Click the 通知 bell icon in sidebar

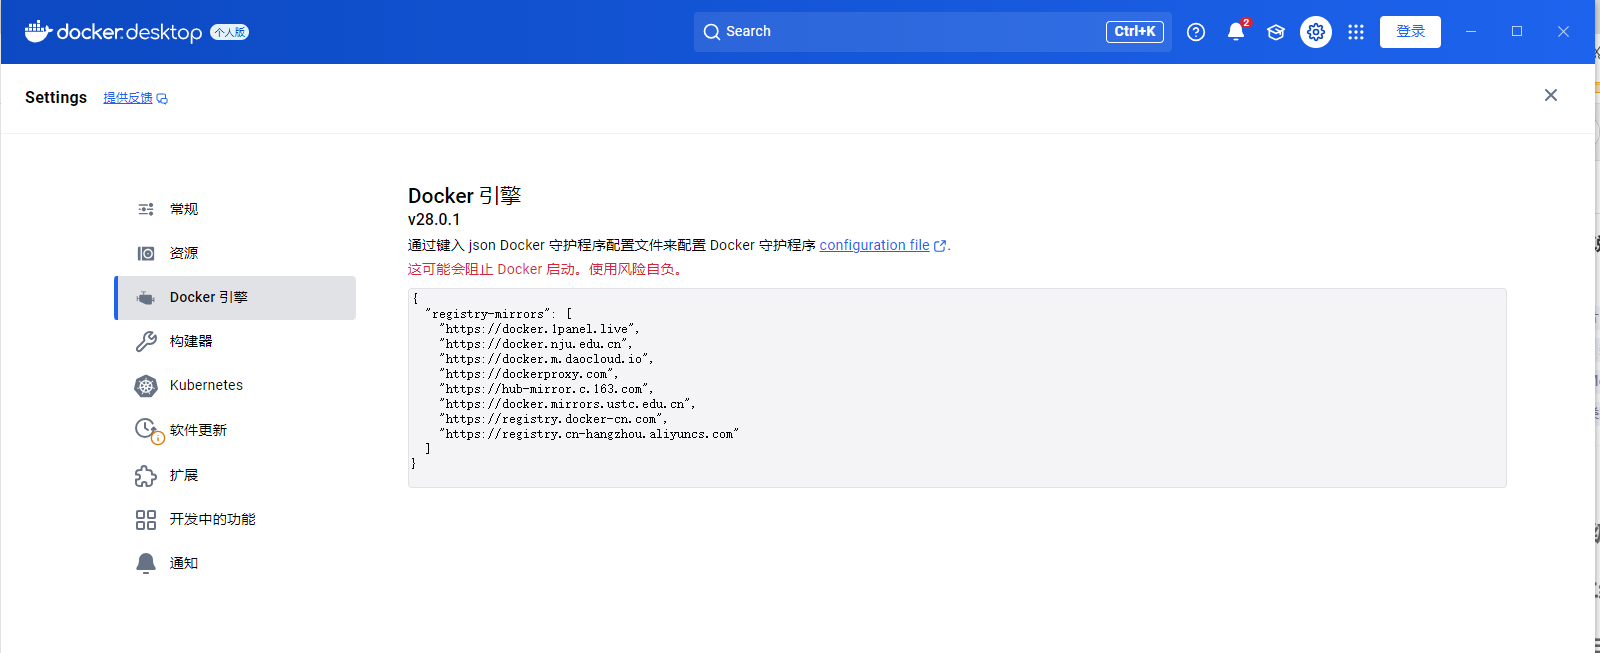click(146, 563)
